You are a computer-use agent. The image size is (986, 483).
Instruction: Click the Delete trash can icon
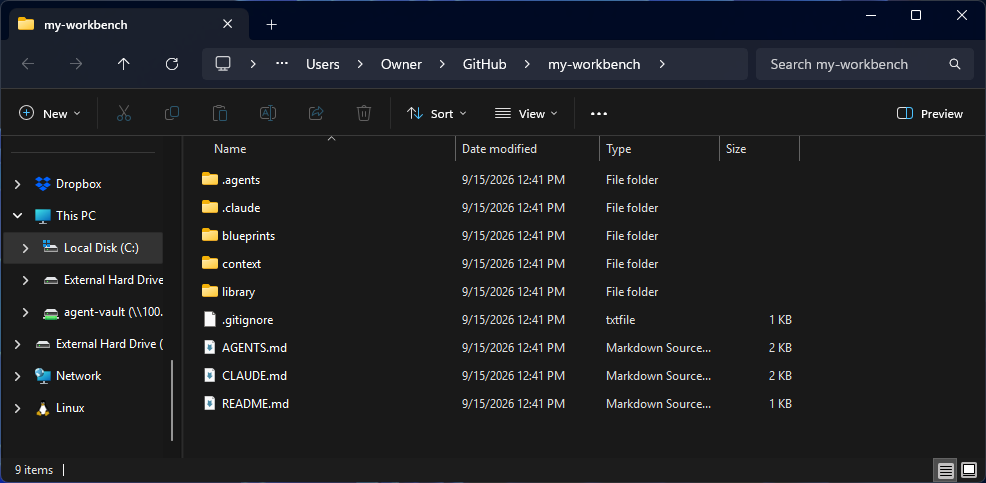tap(363, 114)
